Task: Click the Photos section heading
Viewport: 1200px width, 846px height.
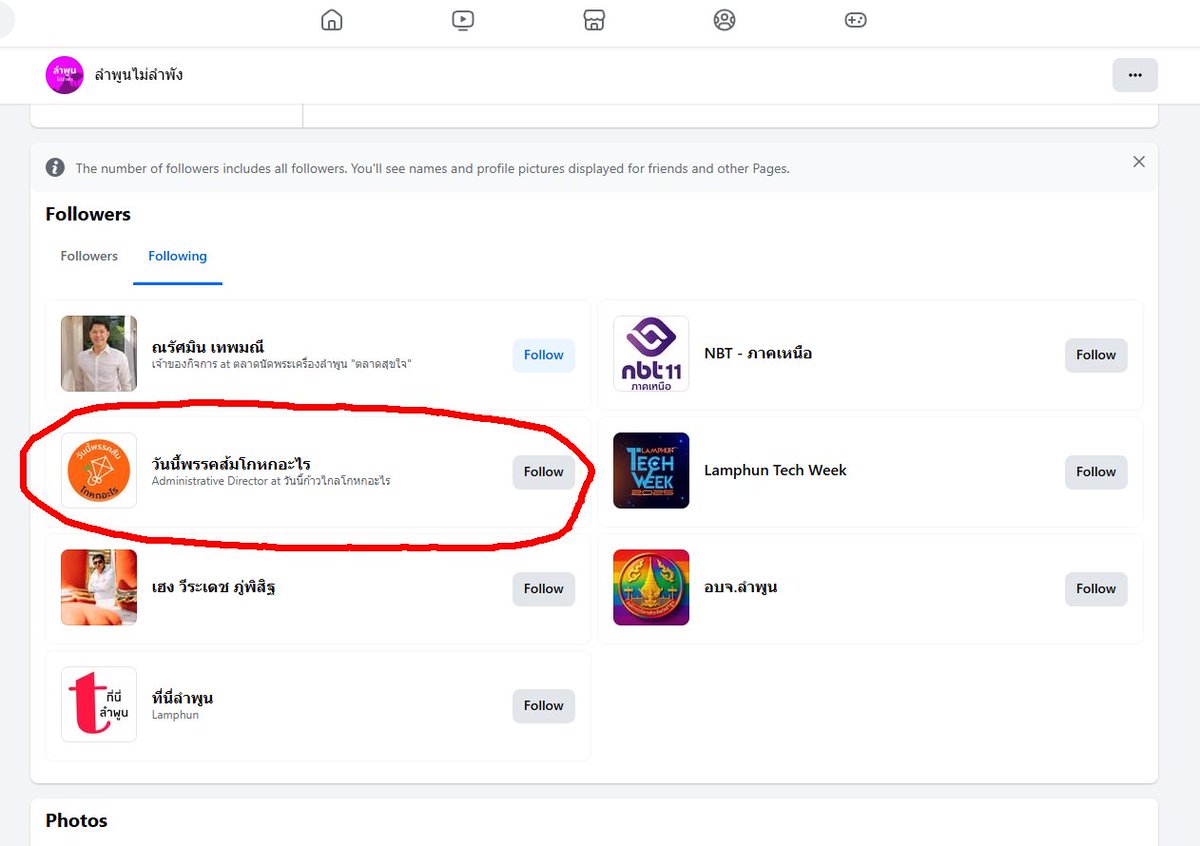Action: (x=76, y=821)
